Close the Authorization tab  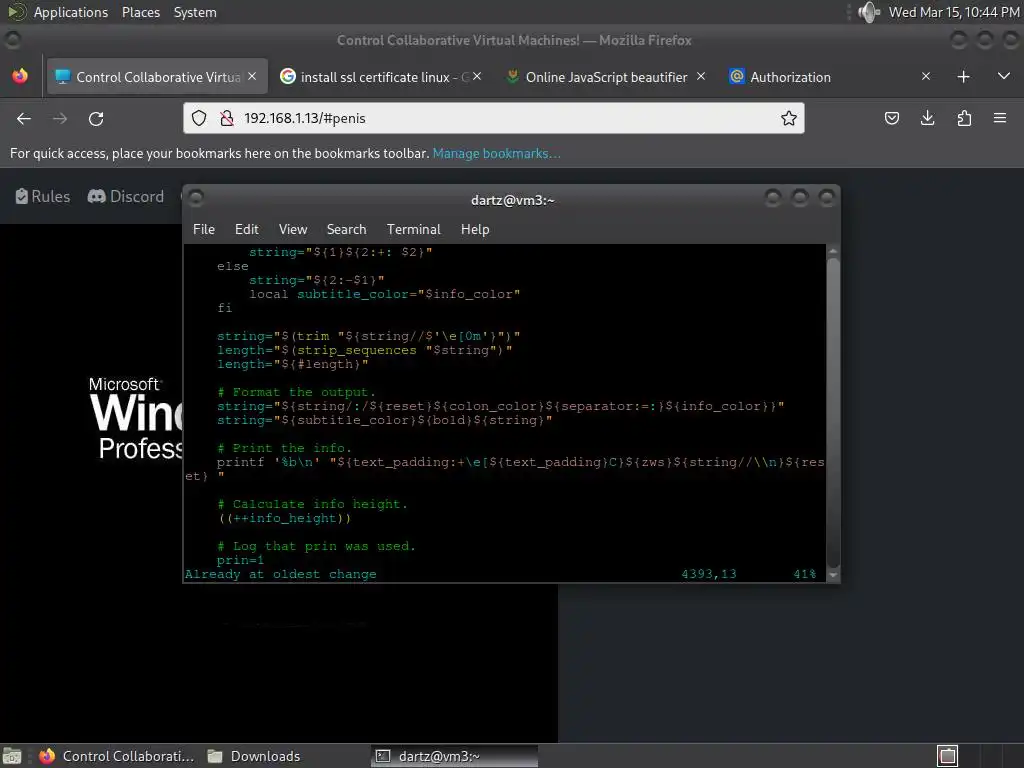(x=925, y=76)
